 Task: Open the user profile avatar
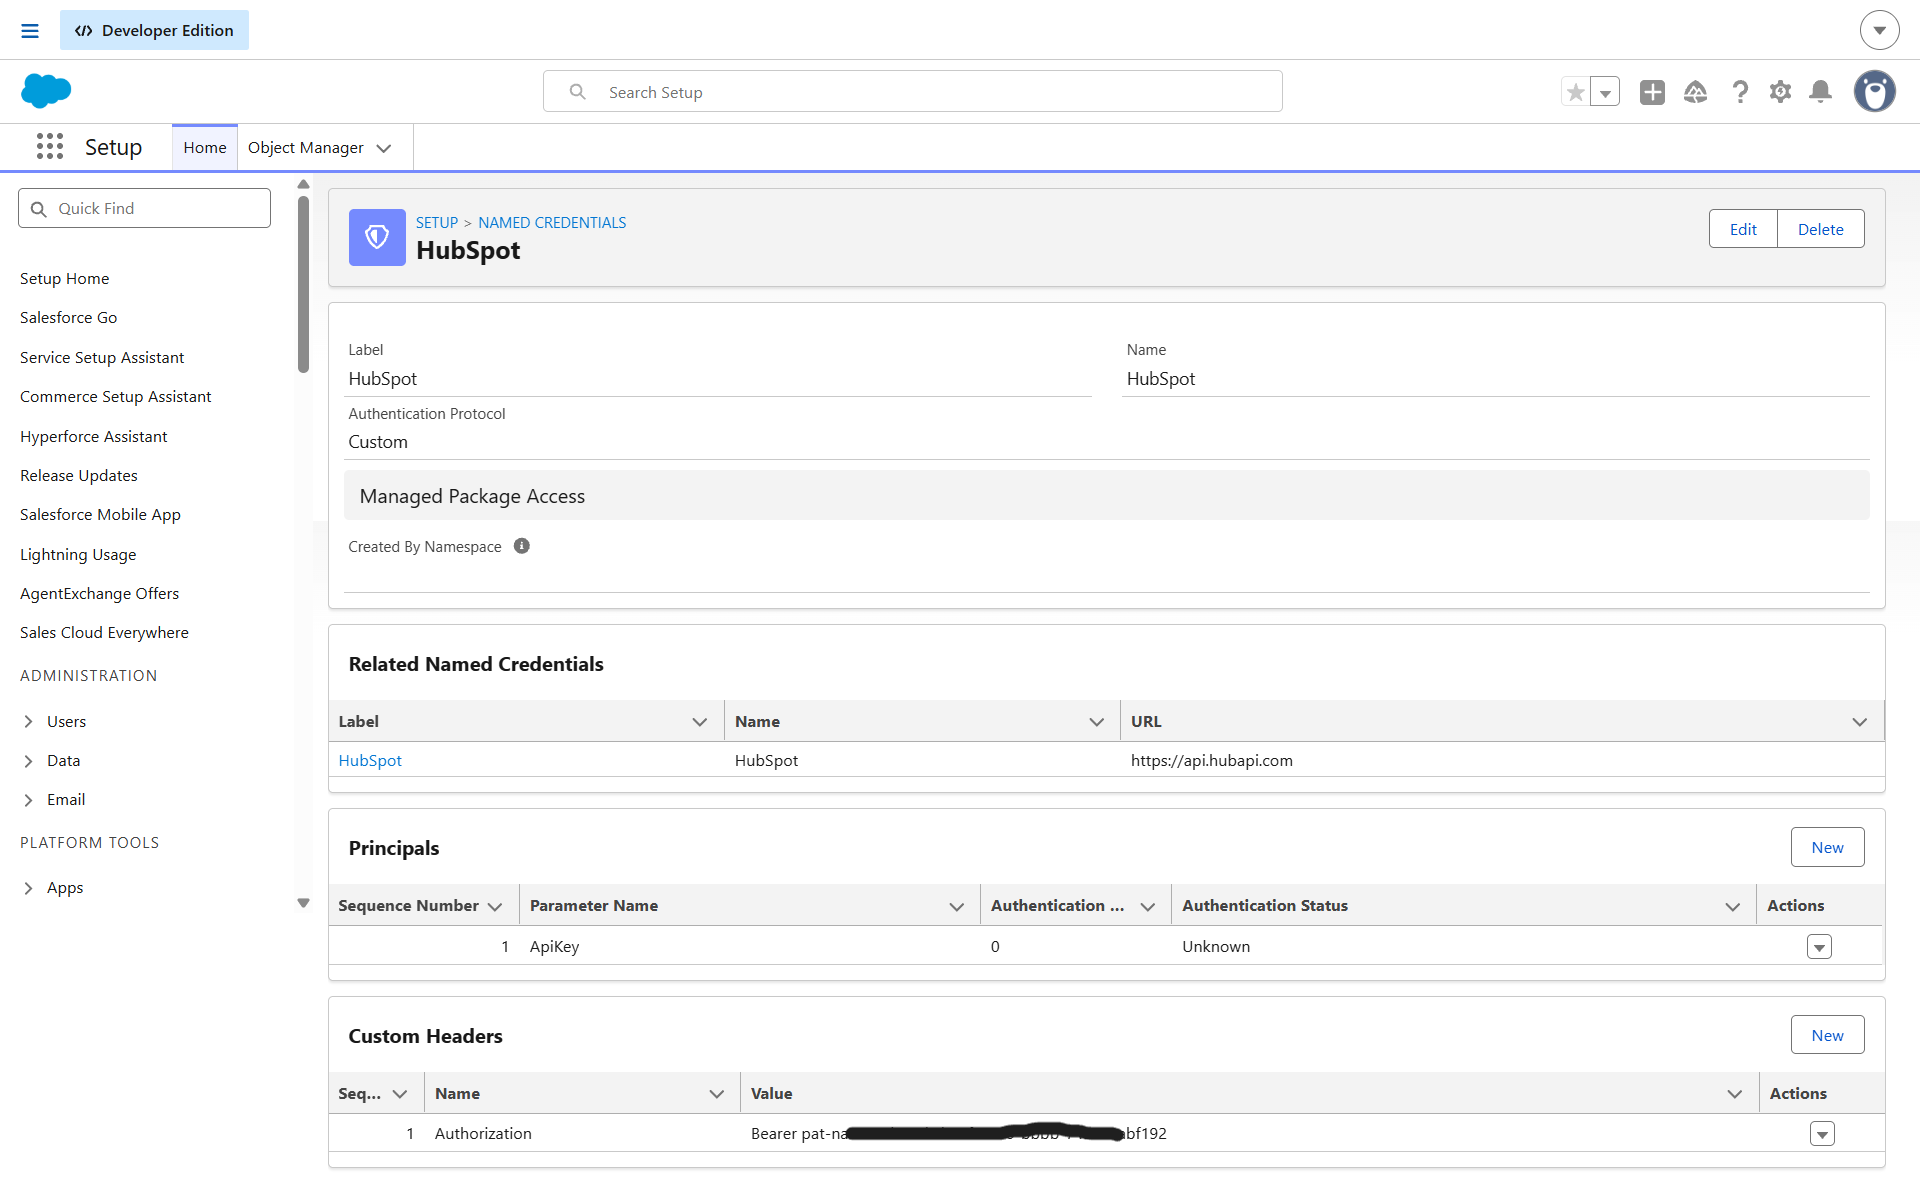point(1875,91)
